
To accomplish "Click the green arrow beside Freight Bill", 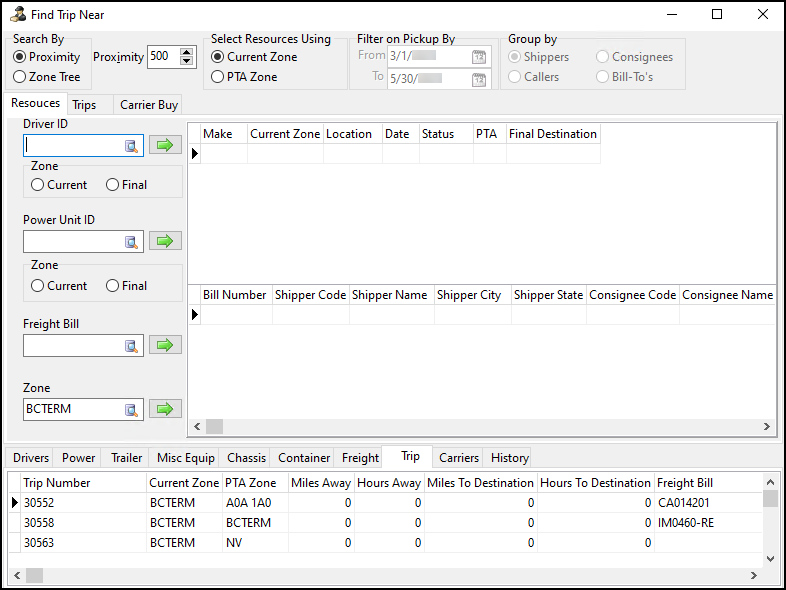I will point(165,346).
